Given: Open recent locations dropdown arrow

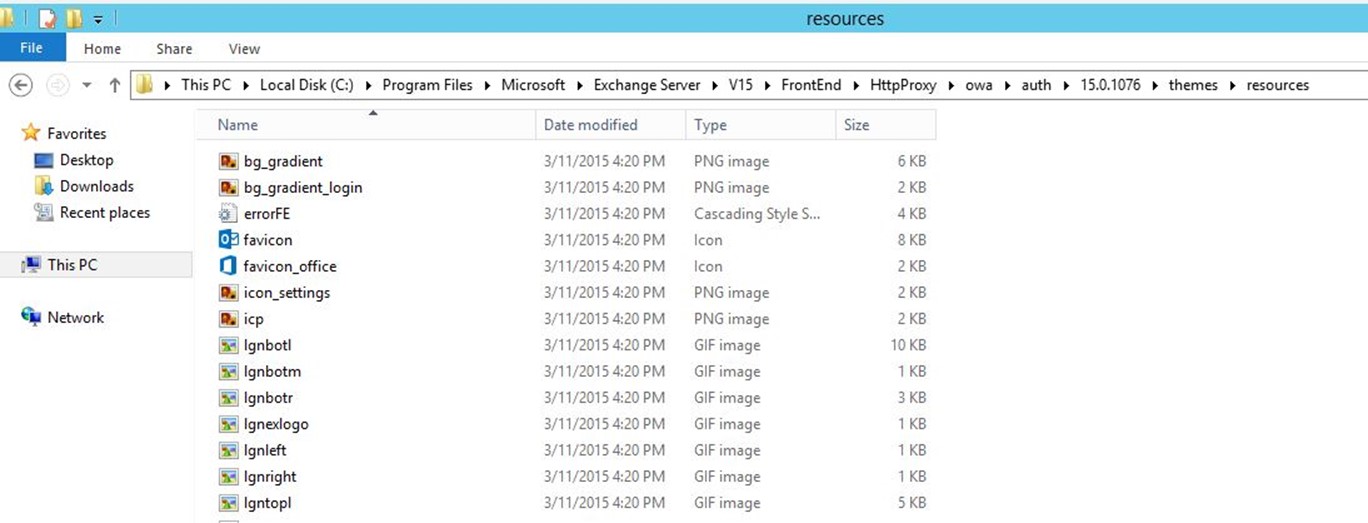Looking at the screenshot, I should (87, 85).
